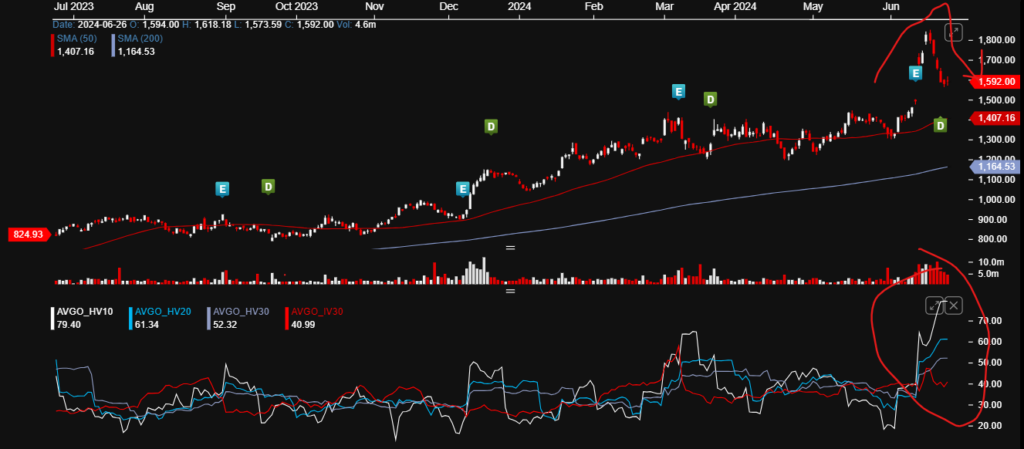Select the AVGO_HV20 legend label
Screen dimensions: 1024x449
pyautogui.click(x=163, y=312)
